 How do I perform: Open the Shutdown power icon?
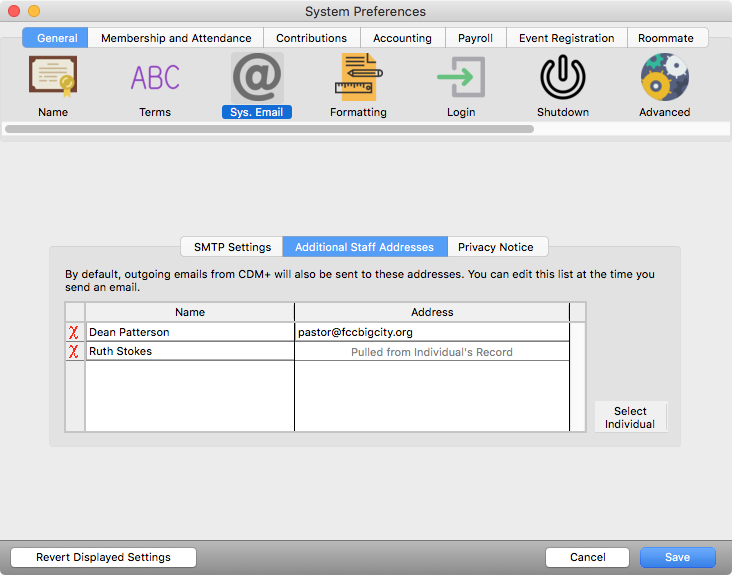[x=562, y=78]
